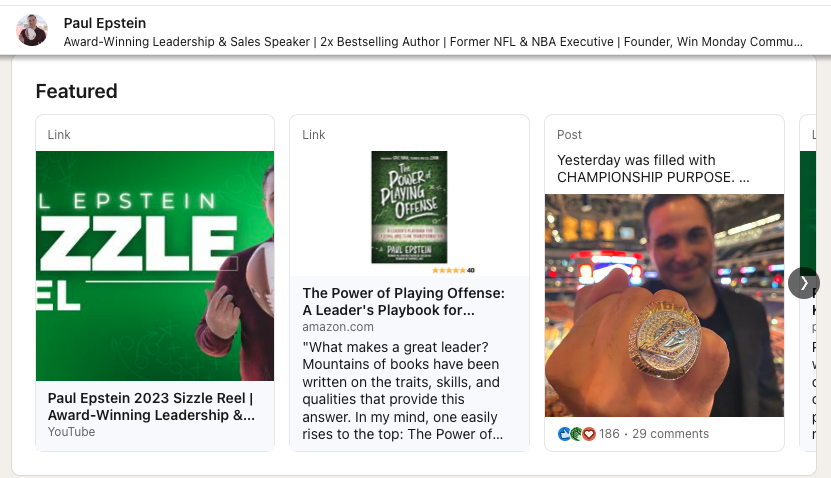Open the championship ring post photo
Screen dimensions: 831x478
tap(664, 305)
